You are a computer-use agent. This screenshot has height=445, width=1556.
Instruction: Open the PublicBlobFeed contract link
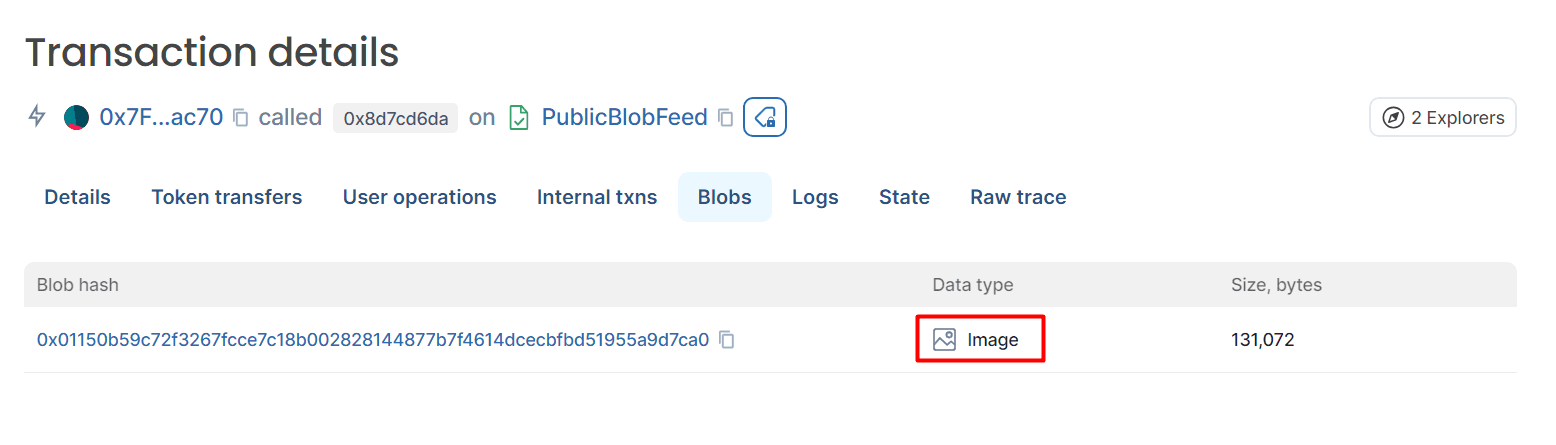[x=625, y=117]
